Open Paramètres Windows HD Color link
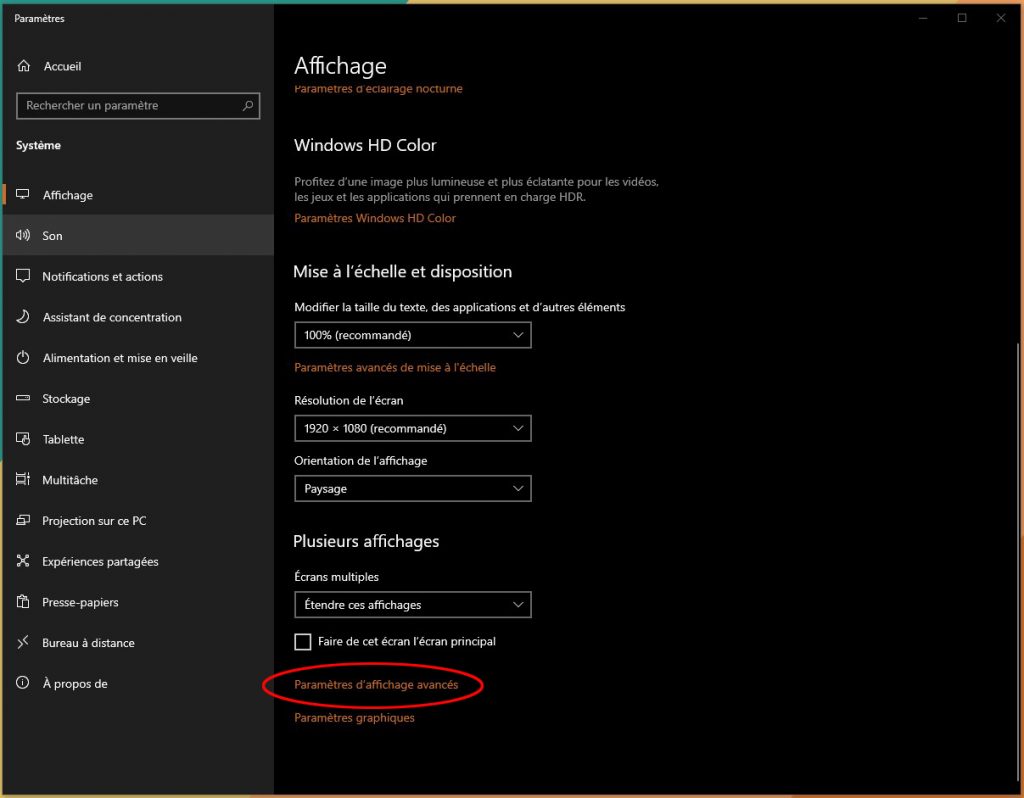The image size is (1024, 798). tap(375, 218)
